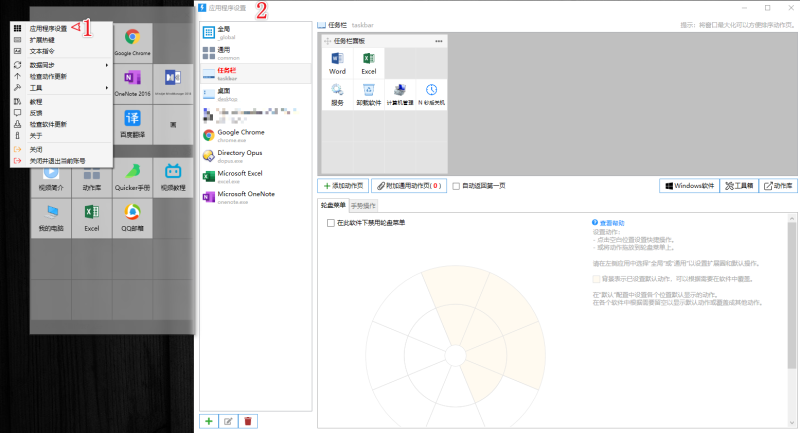800x433 pixels.
Task: Launch Google Chrome tile in Quicker panel
Action: coord(133,43)
